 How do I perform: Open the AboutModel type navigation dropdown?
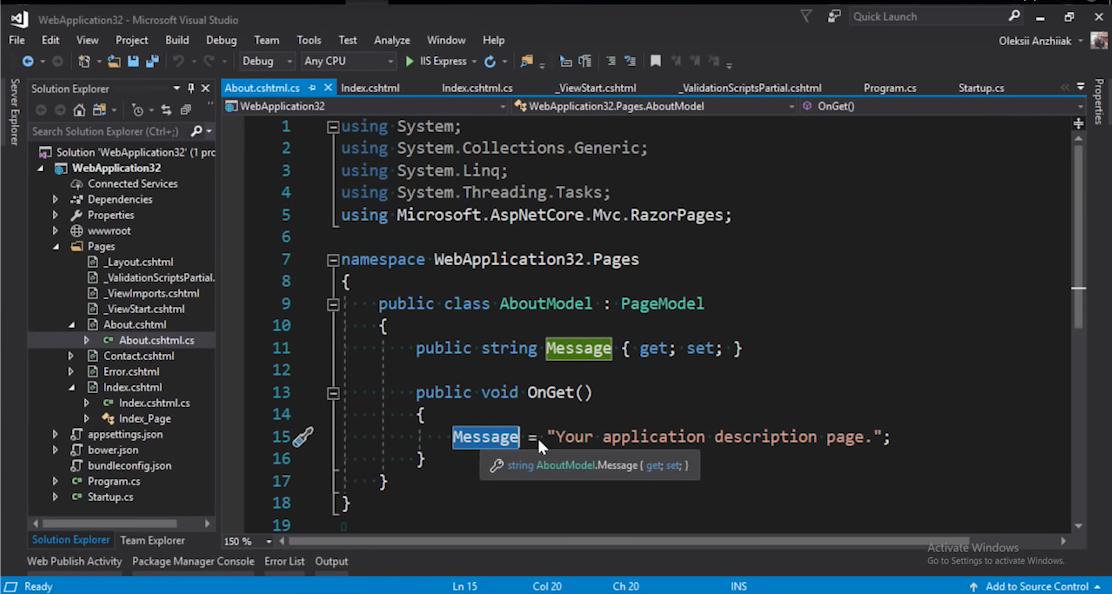coord(654,106)
